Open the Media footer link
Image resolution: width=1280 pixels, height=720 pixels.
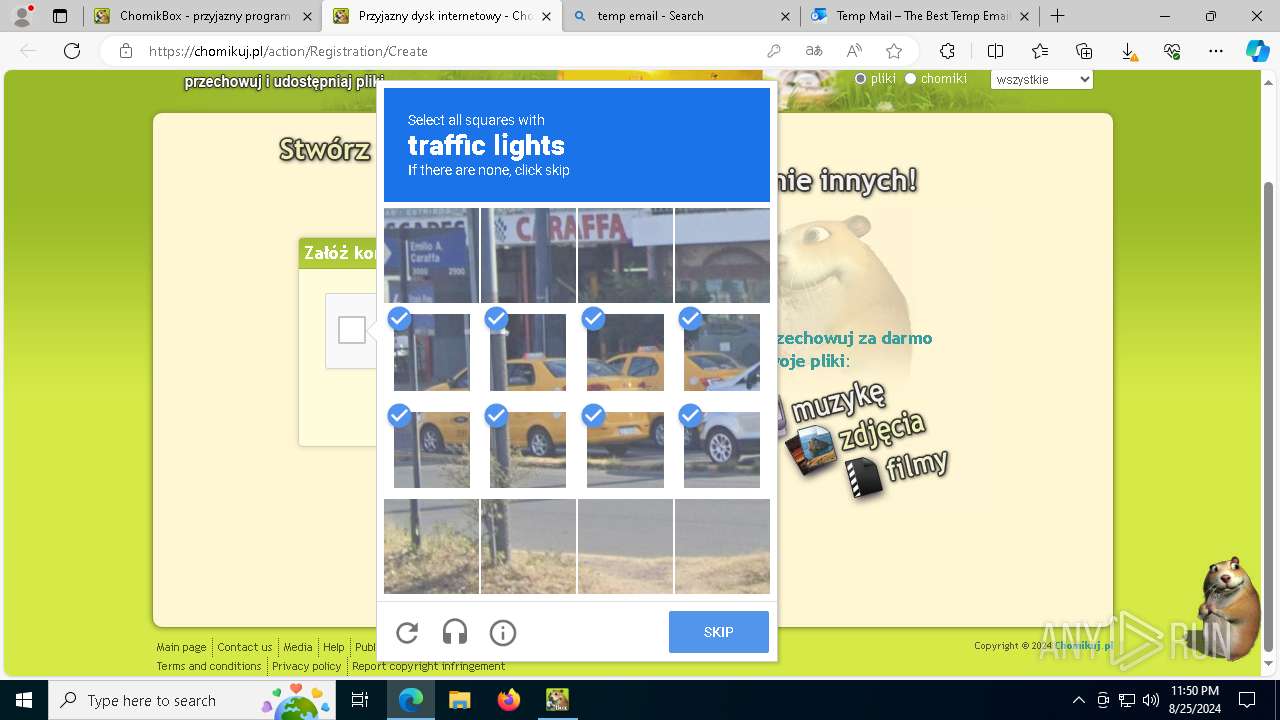coord(298,647)
